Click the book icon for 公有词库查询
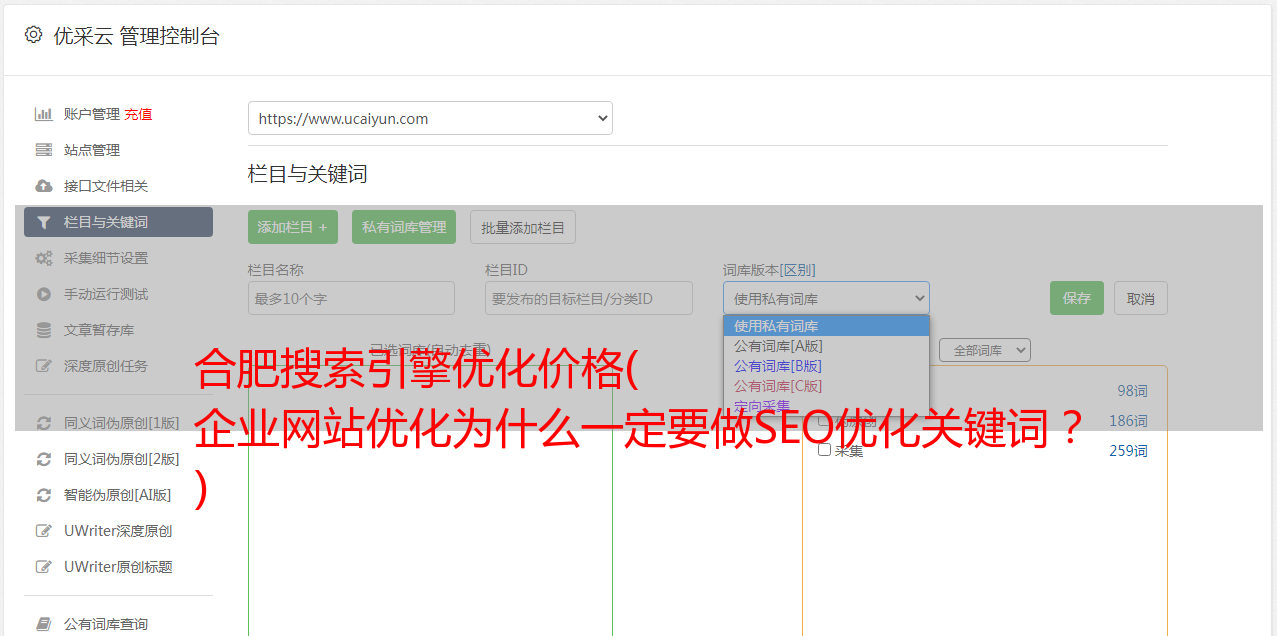Screen dimensions: 1277x636 coord(43,624)
